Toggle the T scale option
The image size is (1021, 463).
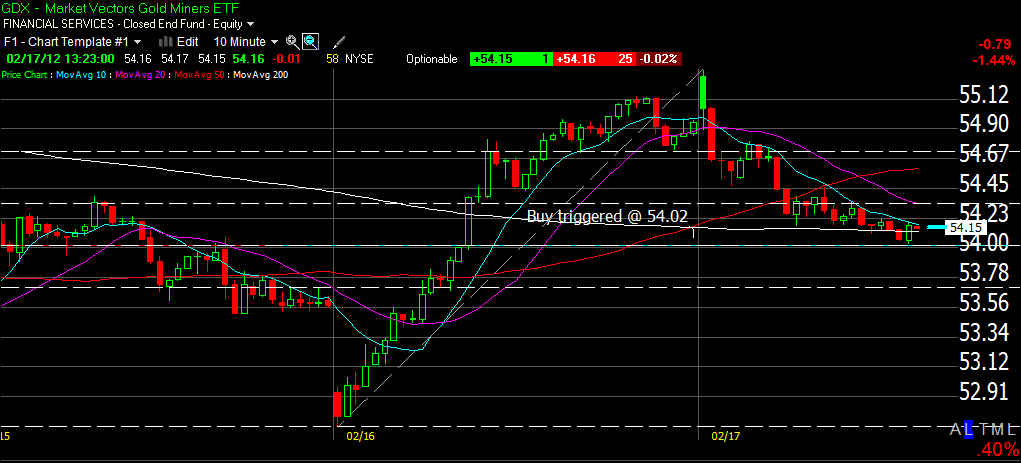982,428
